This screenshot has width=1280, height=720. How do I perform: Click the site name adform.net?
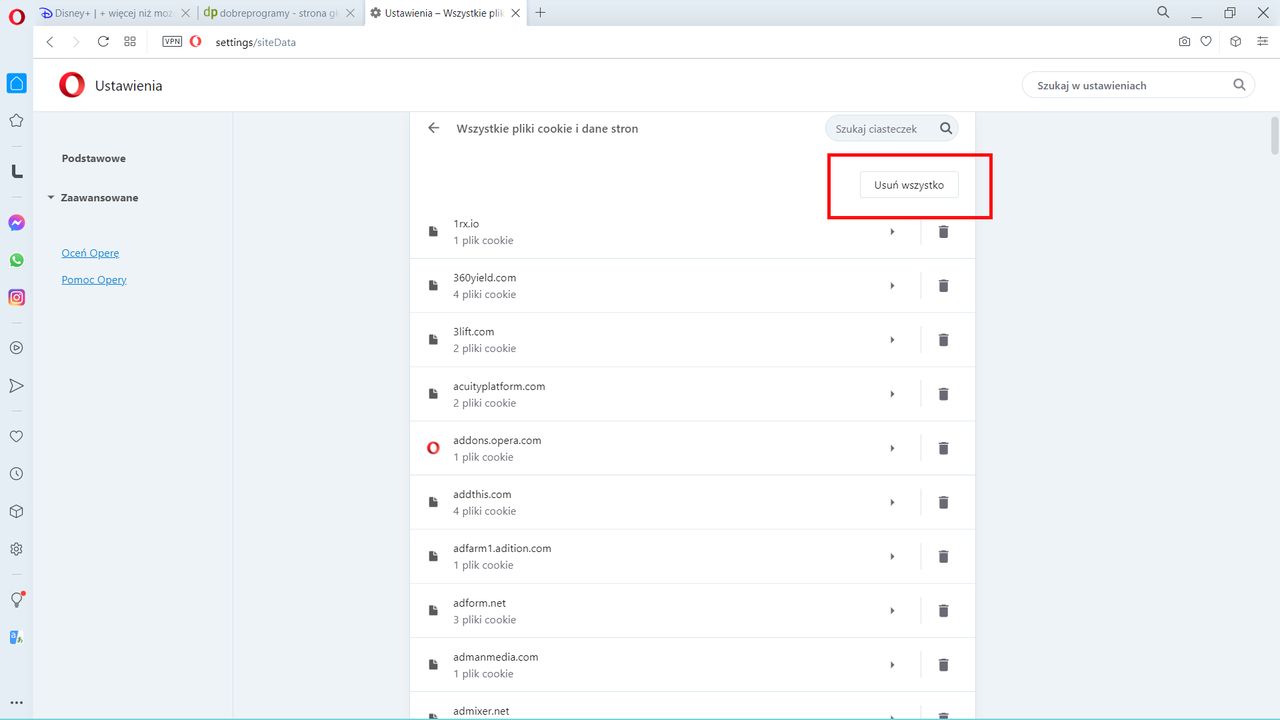pos(479,603)
